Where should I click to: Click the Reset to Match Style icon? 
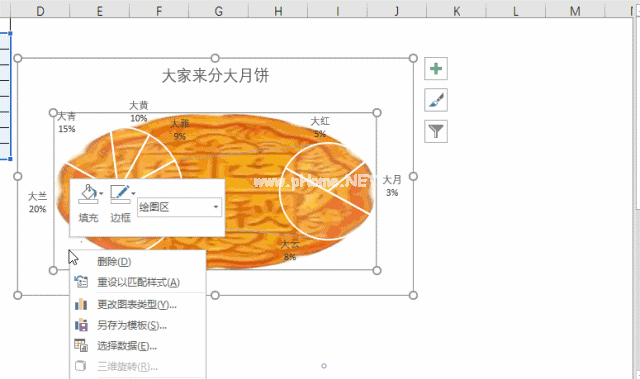[81, 281]
